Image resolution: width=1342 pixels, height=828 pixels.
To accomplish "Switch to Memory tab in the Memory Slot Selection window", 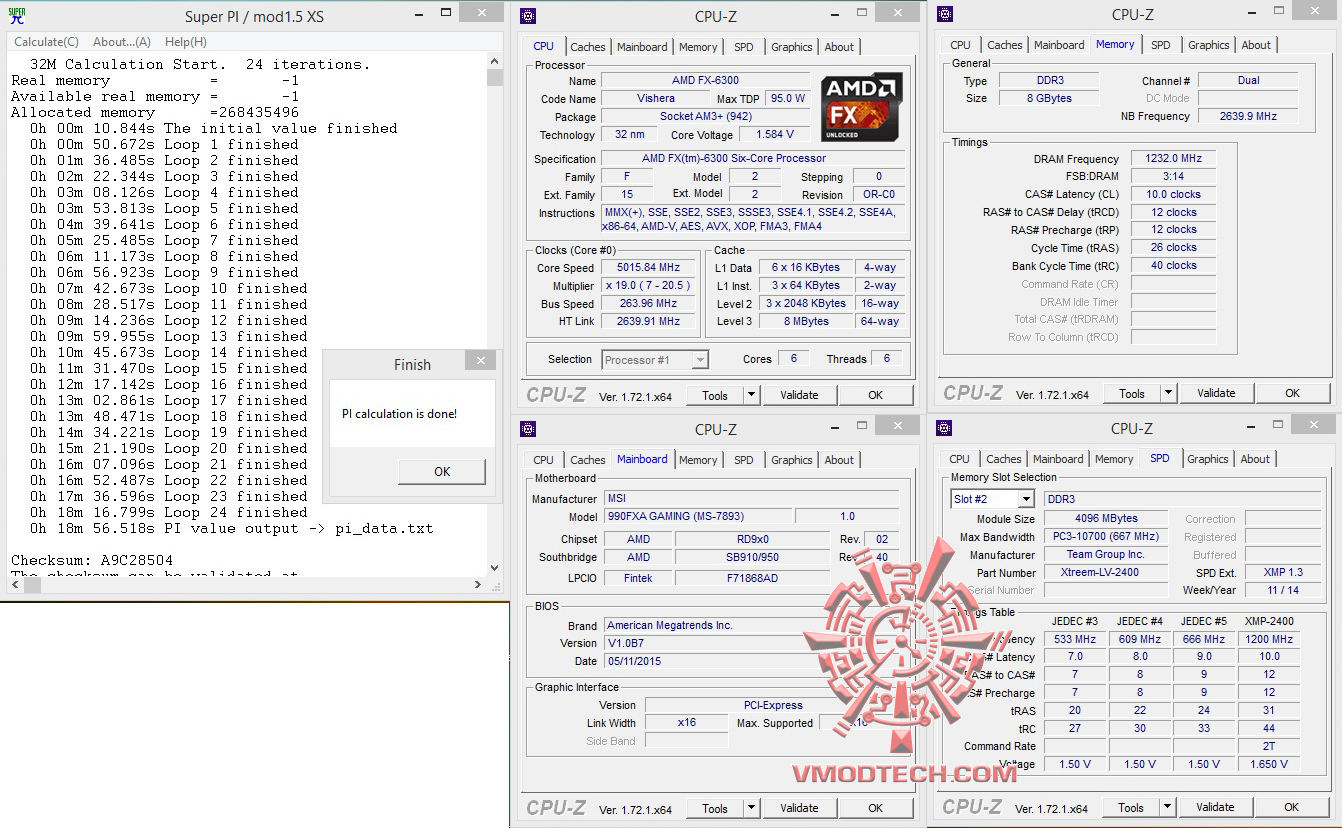I will click(x=1114, y=459).
